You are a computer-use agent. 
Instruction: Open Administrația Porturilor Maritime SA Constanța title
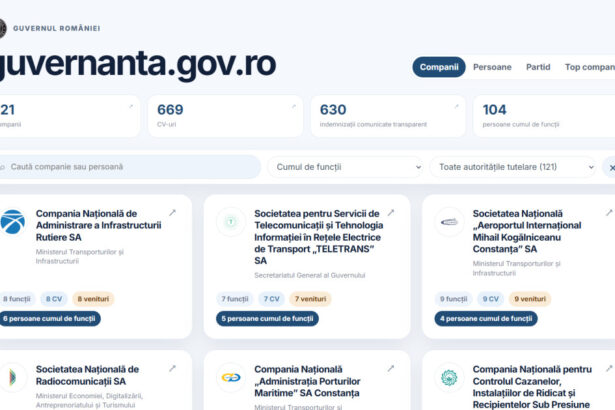pyautogui.click(x=307, y=381)
